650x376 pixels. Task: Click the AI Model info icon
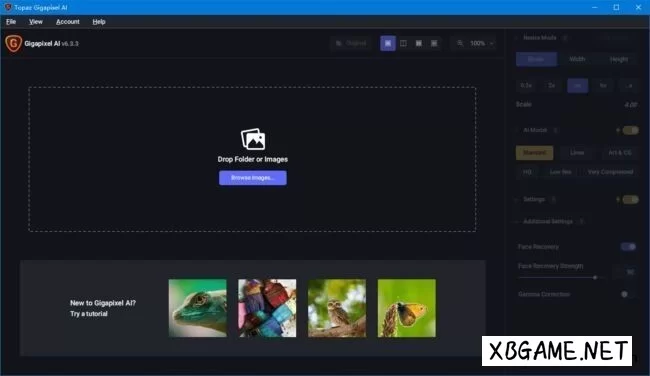[555, 130]
